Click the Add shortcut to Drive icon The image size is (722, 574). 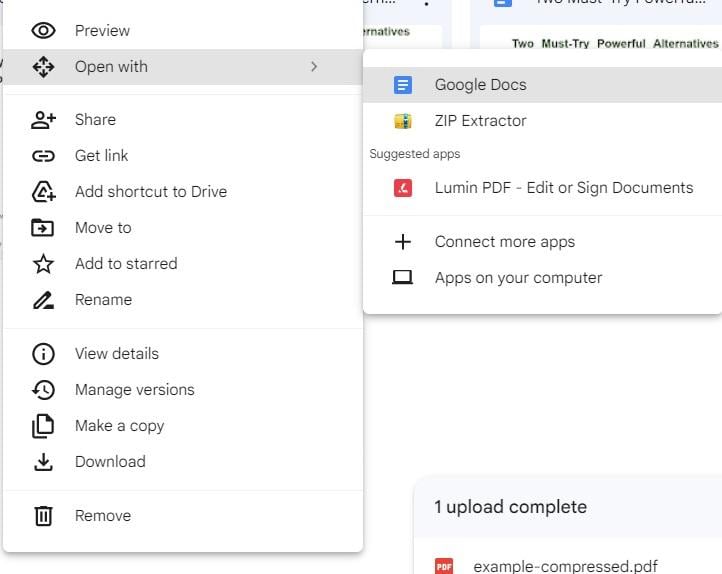[x=43, y=192]
